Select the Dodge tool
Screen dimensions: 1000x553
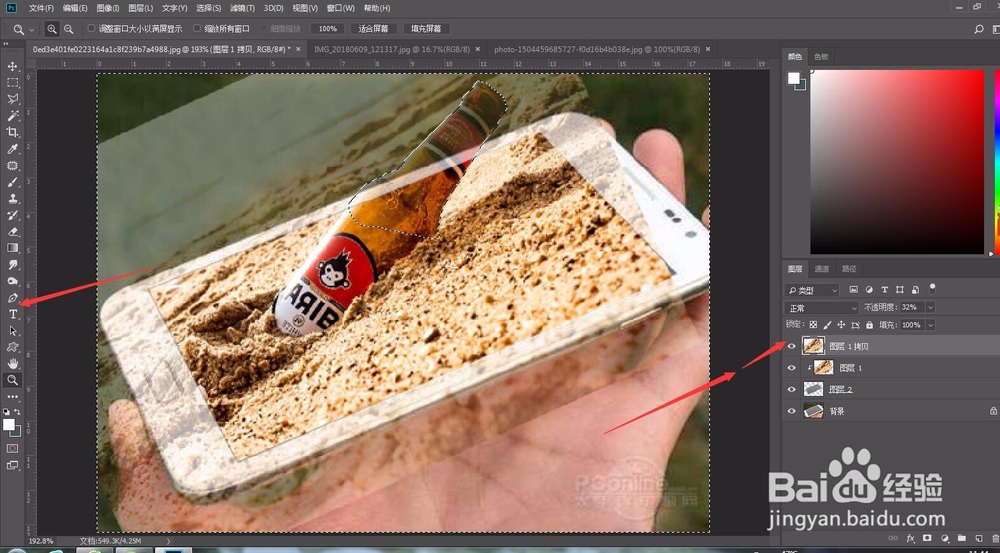click(x=13, y=281)
